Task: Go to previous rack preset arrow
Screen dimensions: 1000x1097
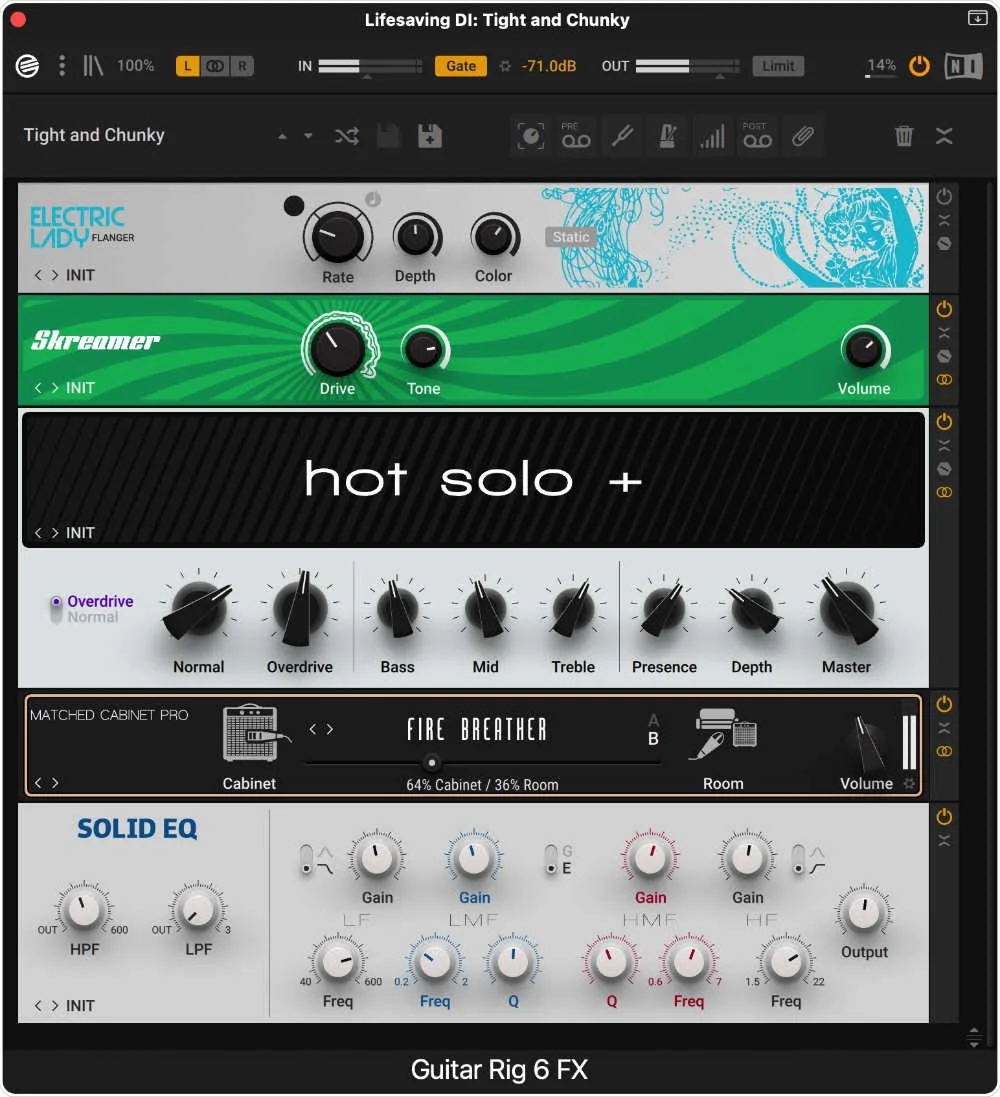Action: pos(282,136)
